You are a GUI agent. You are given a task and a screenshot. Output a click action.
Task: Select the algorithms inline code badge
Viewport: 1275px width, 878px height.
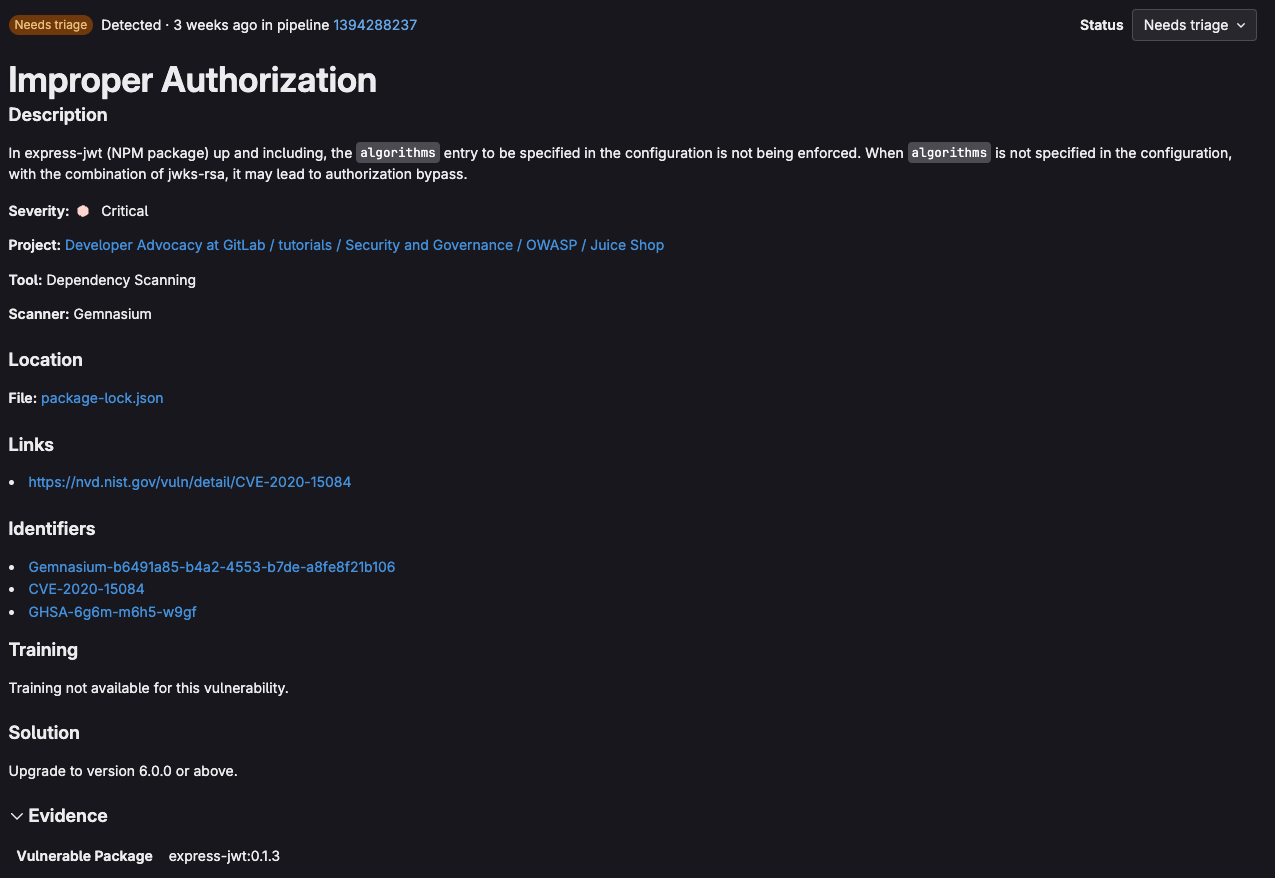tap(397, 152)
